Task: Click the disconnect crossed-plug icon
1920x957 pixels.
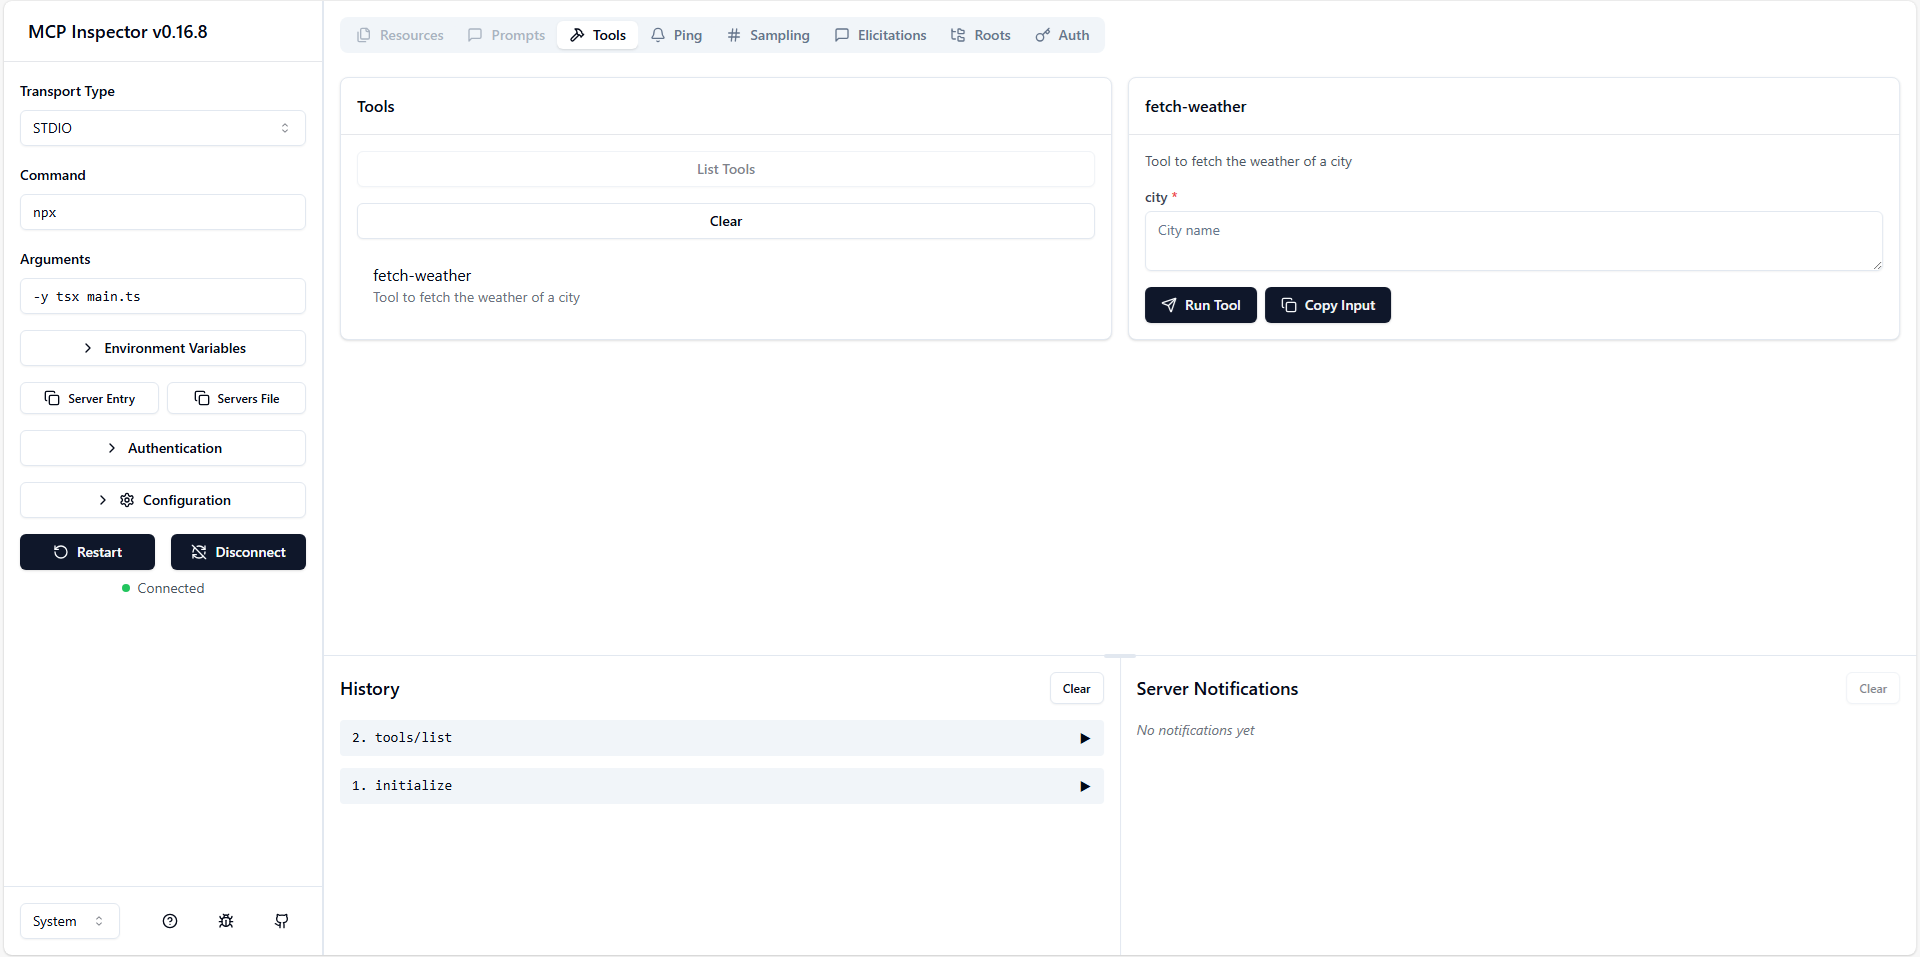Action: 199,552
